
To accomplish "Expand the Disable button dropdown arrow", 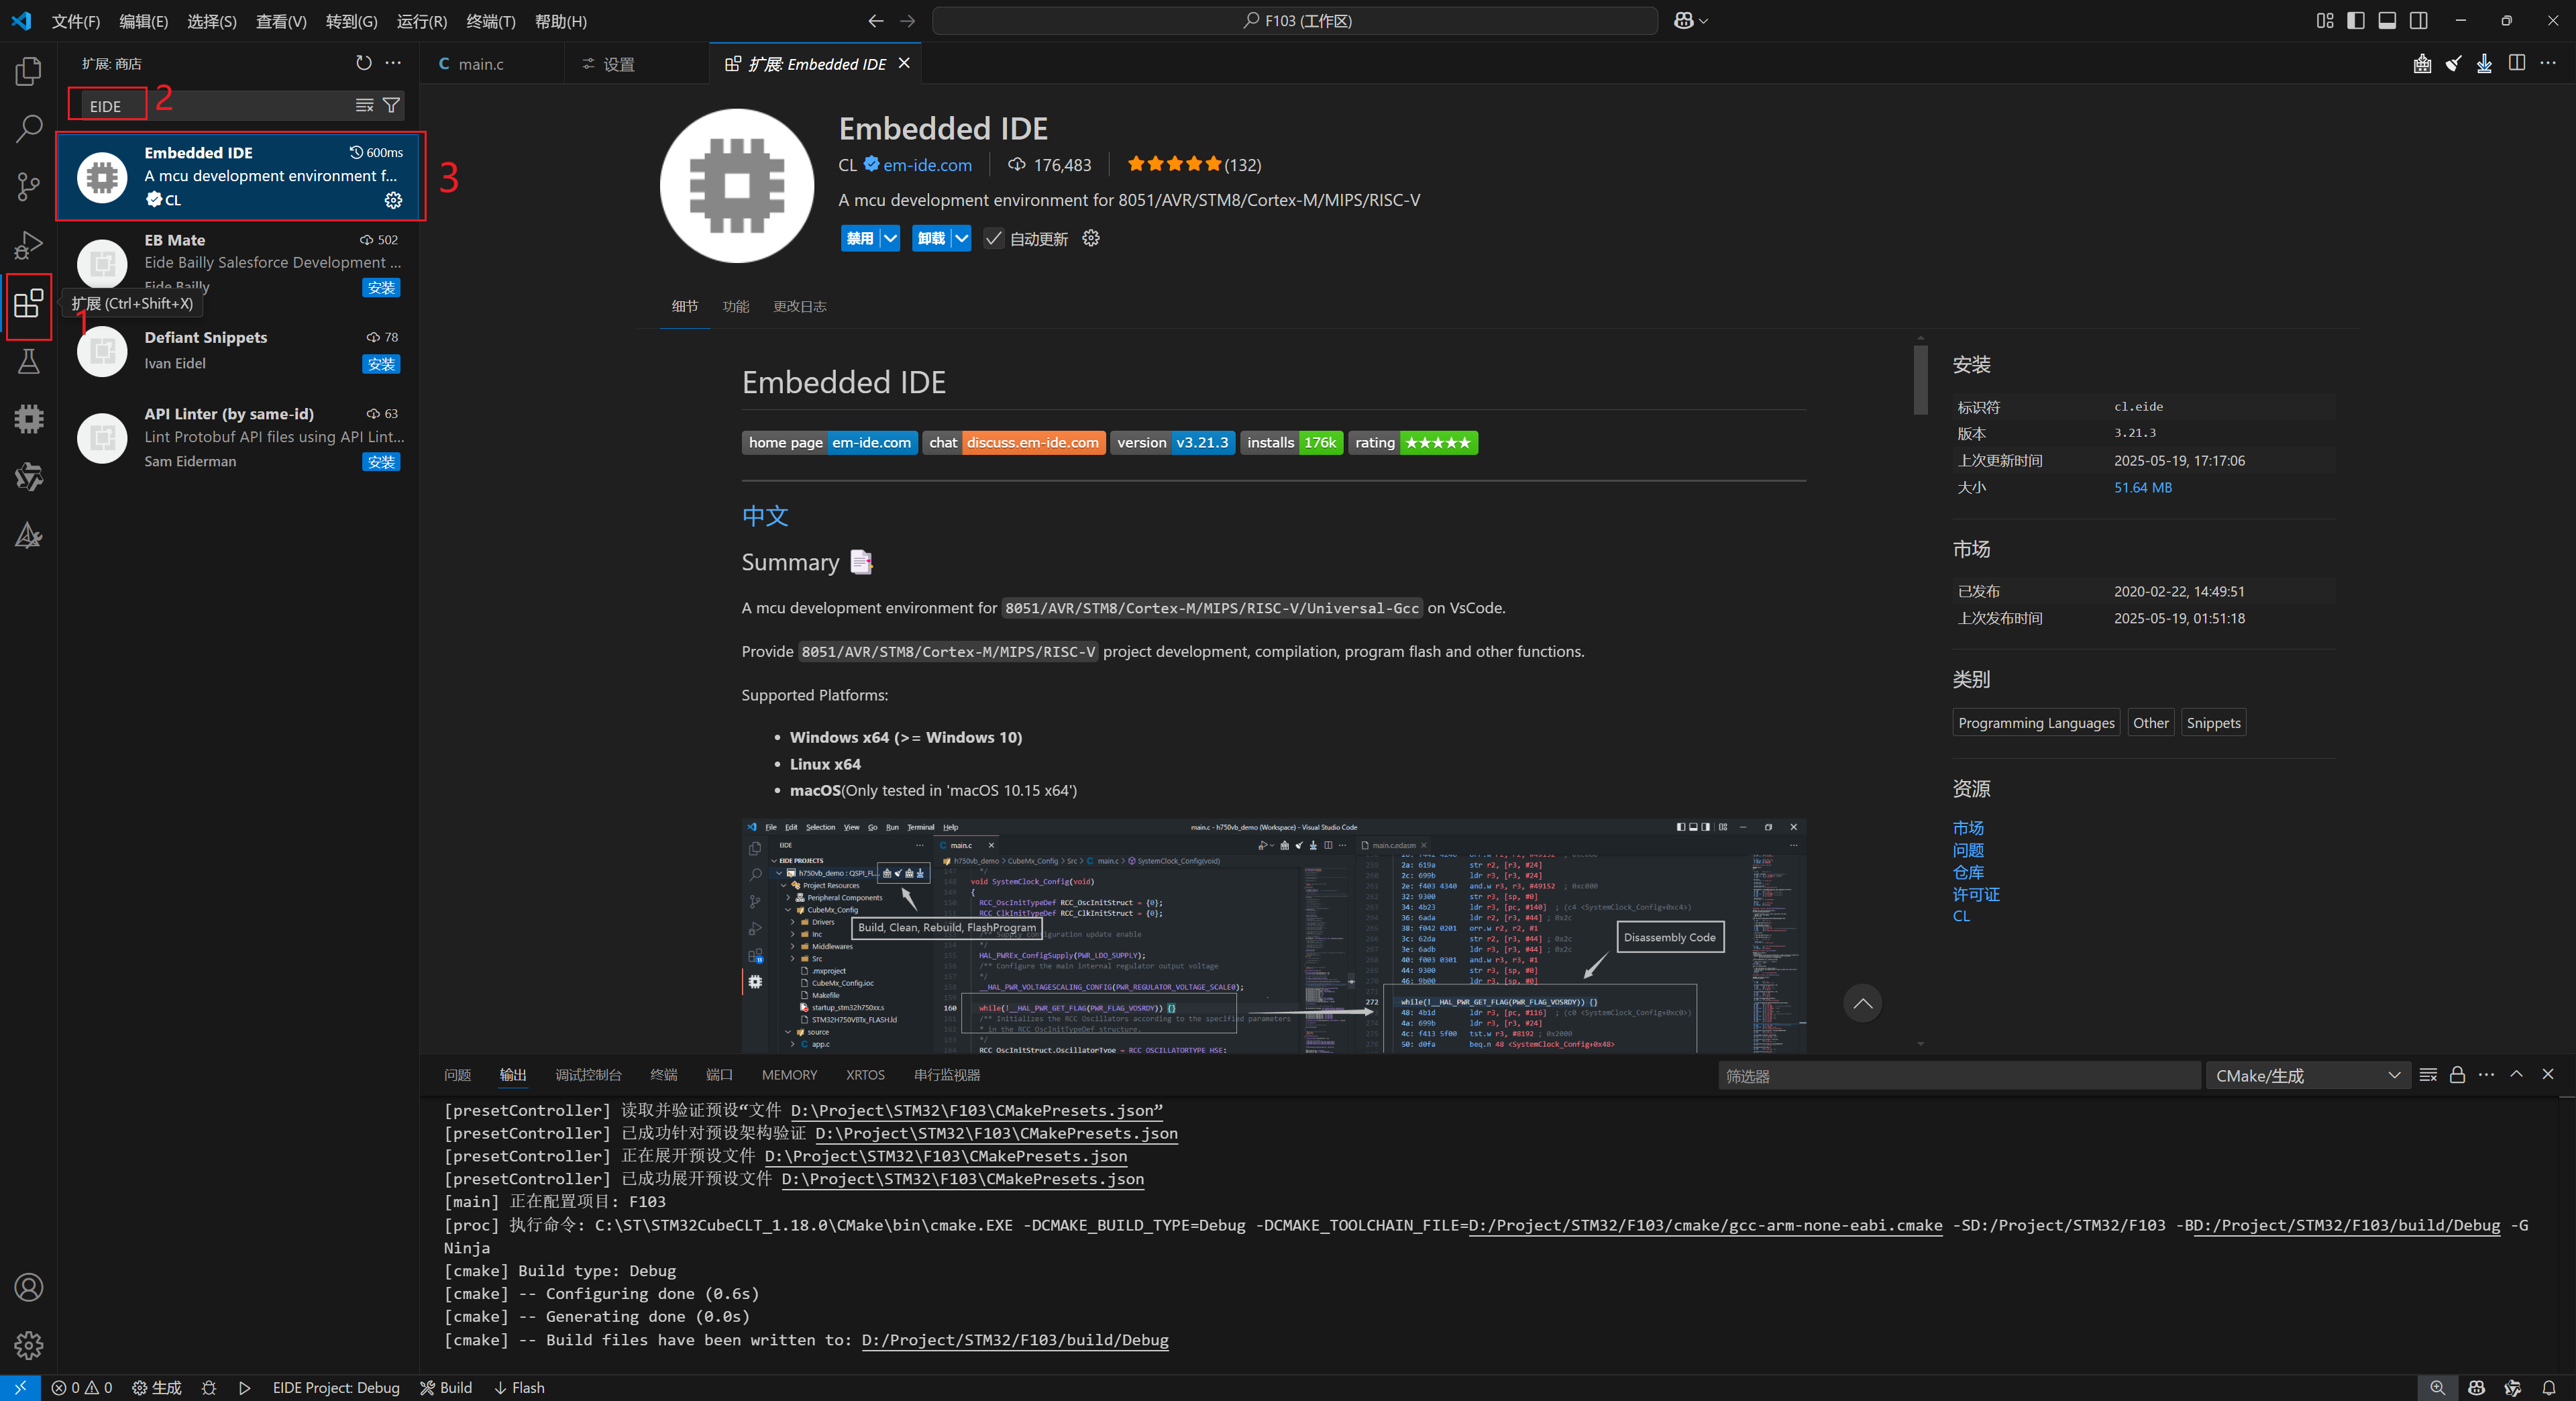I will click(x=890, y=238).
